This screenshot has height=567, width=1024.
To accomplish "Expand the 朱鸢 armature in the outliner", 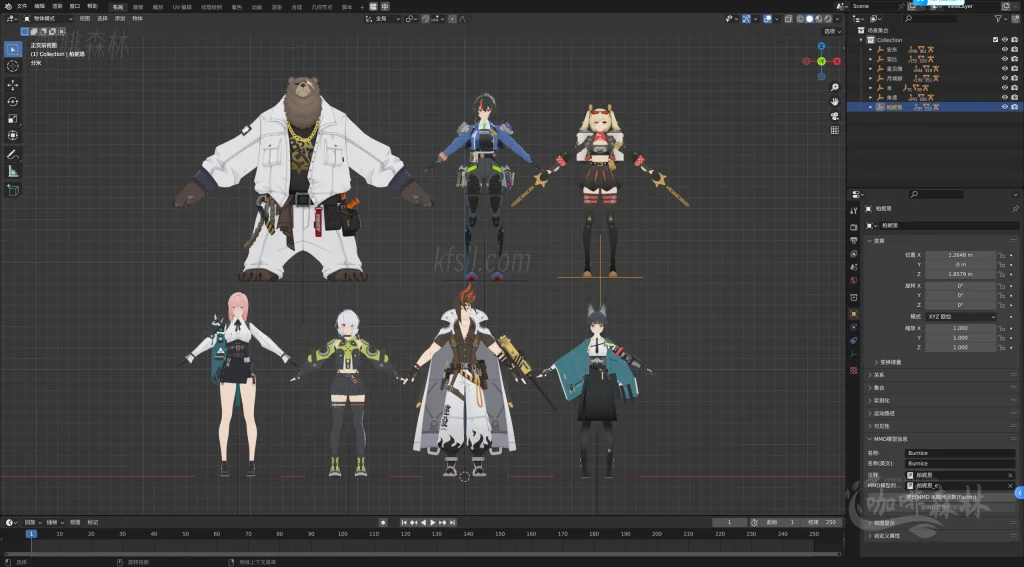I will tap(871, 97).
